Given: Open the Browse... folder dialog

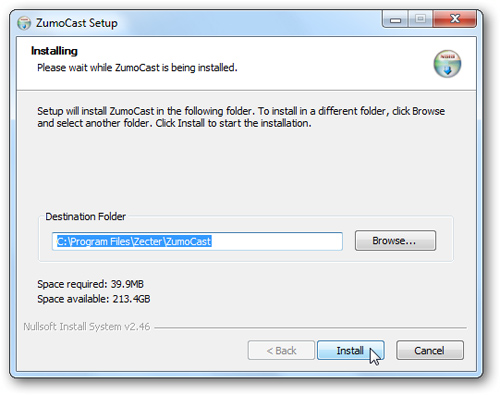Looking at the screenshot, I should click(x=395, y=240).
